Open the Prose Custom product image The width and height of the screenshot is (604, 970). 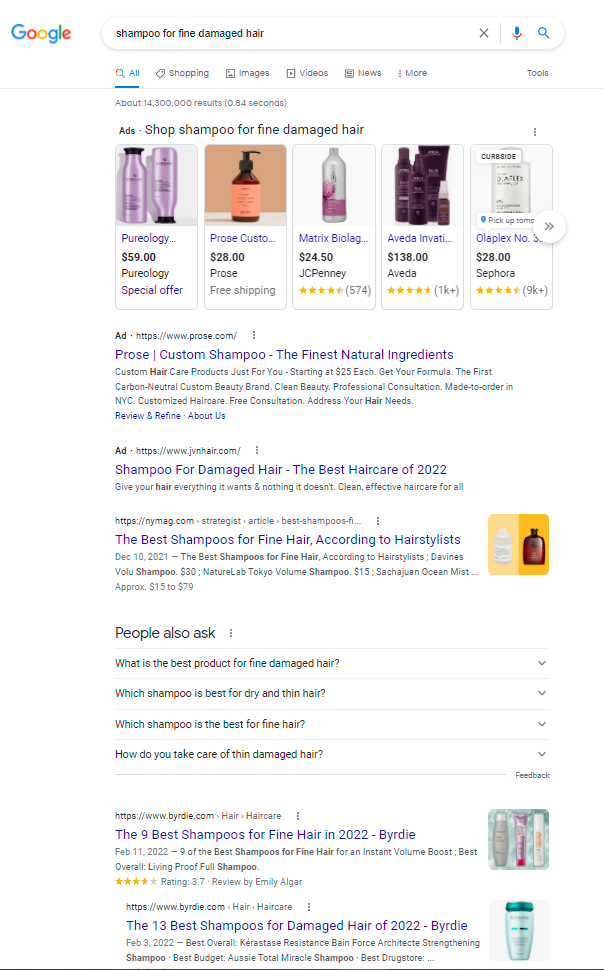point(245,185)
